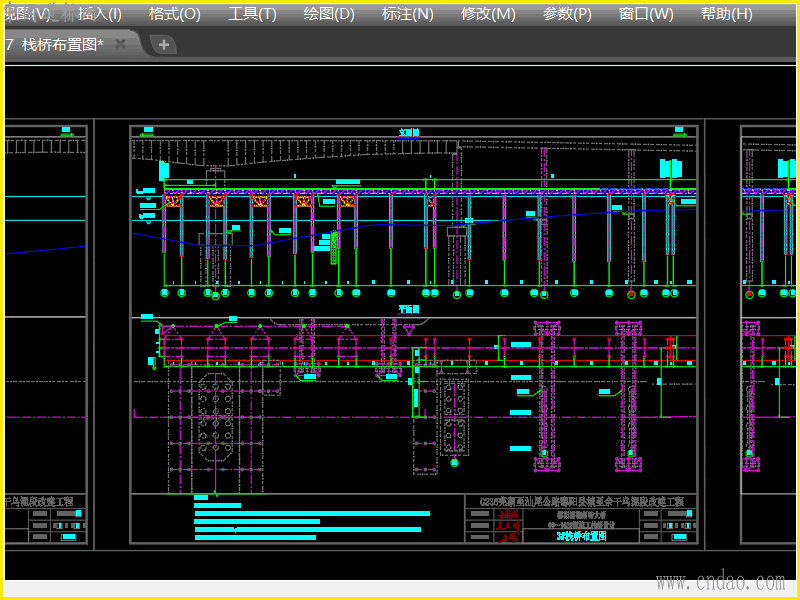Open the 窗口(W) window menu

(x=646, y=14)
